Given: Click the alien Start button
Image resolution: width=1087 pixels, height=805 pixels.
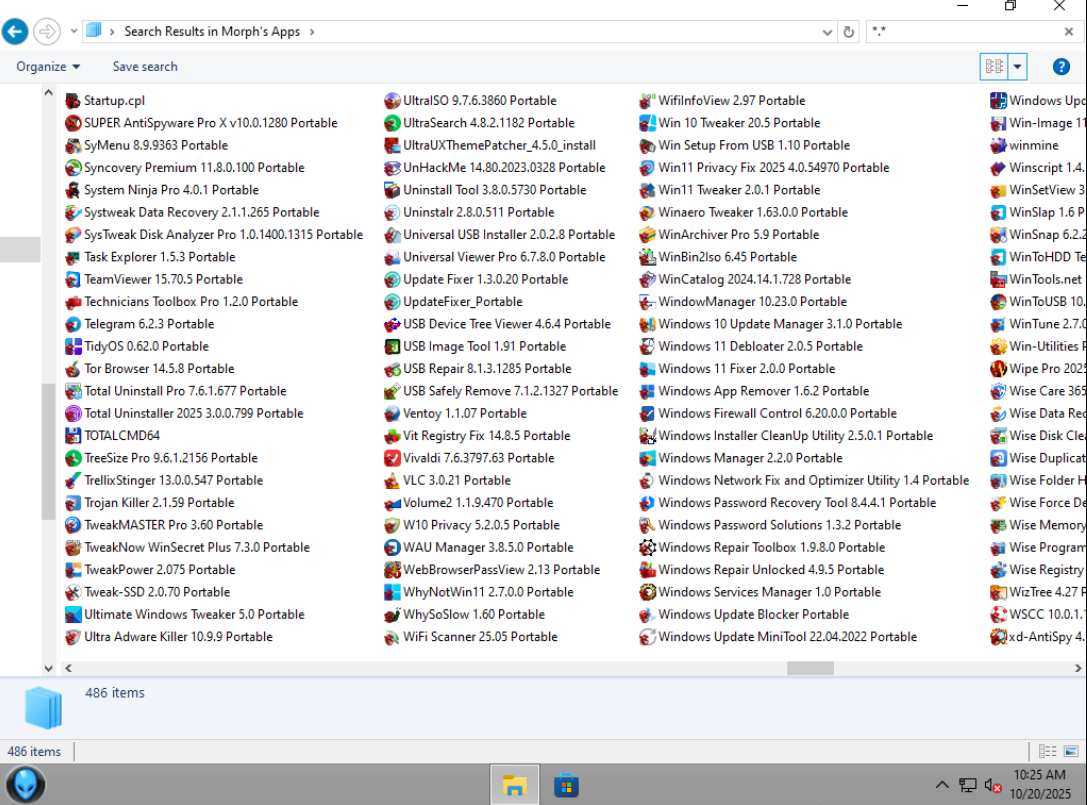Looking at the screenshot, I should [x=26, y=785].
